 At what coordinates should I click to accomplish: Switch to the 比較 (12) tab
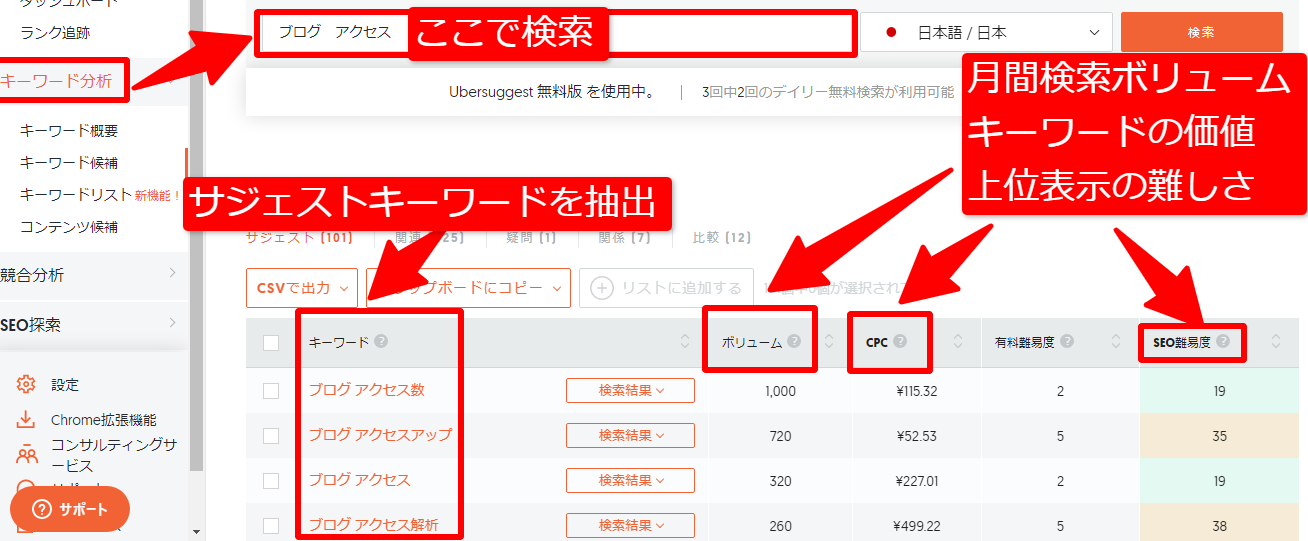[722, 238]
